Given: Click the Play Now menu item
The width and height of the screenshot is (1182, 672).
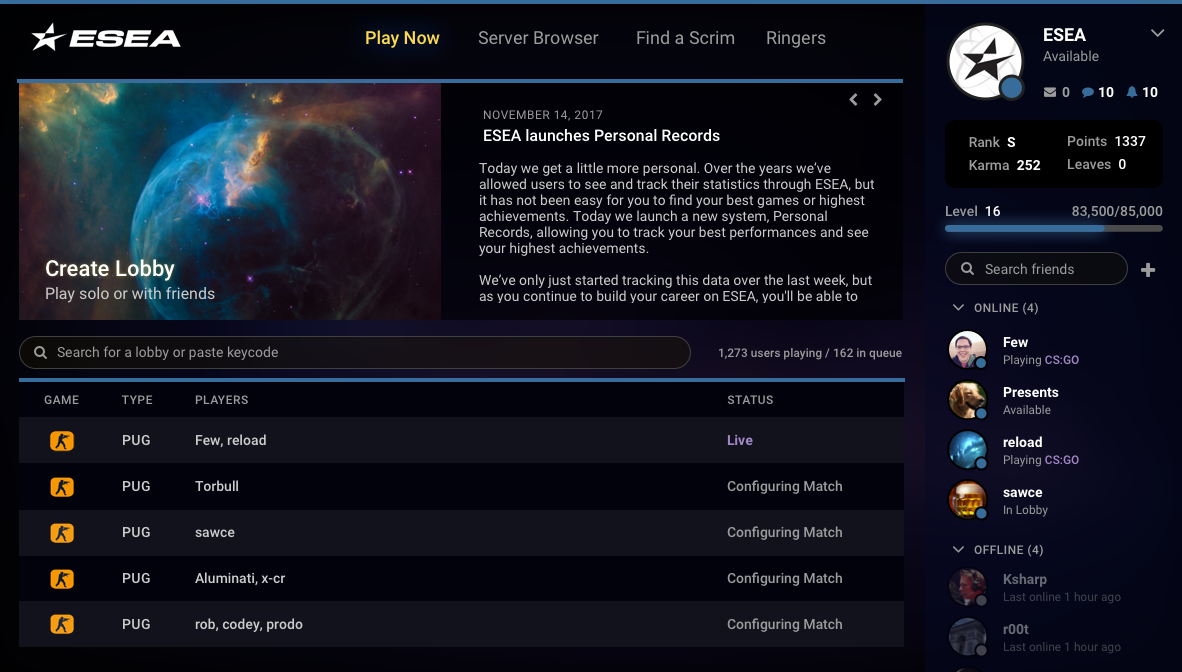Looking at the screenshot, I should tap(402, 38).
